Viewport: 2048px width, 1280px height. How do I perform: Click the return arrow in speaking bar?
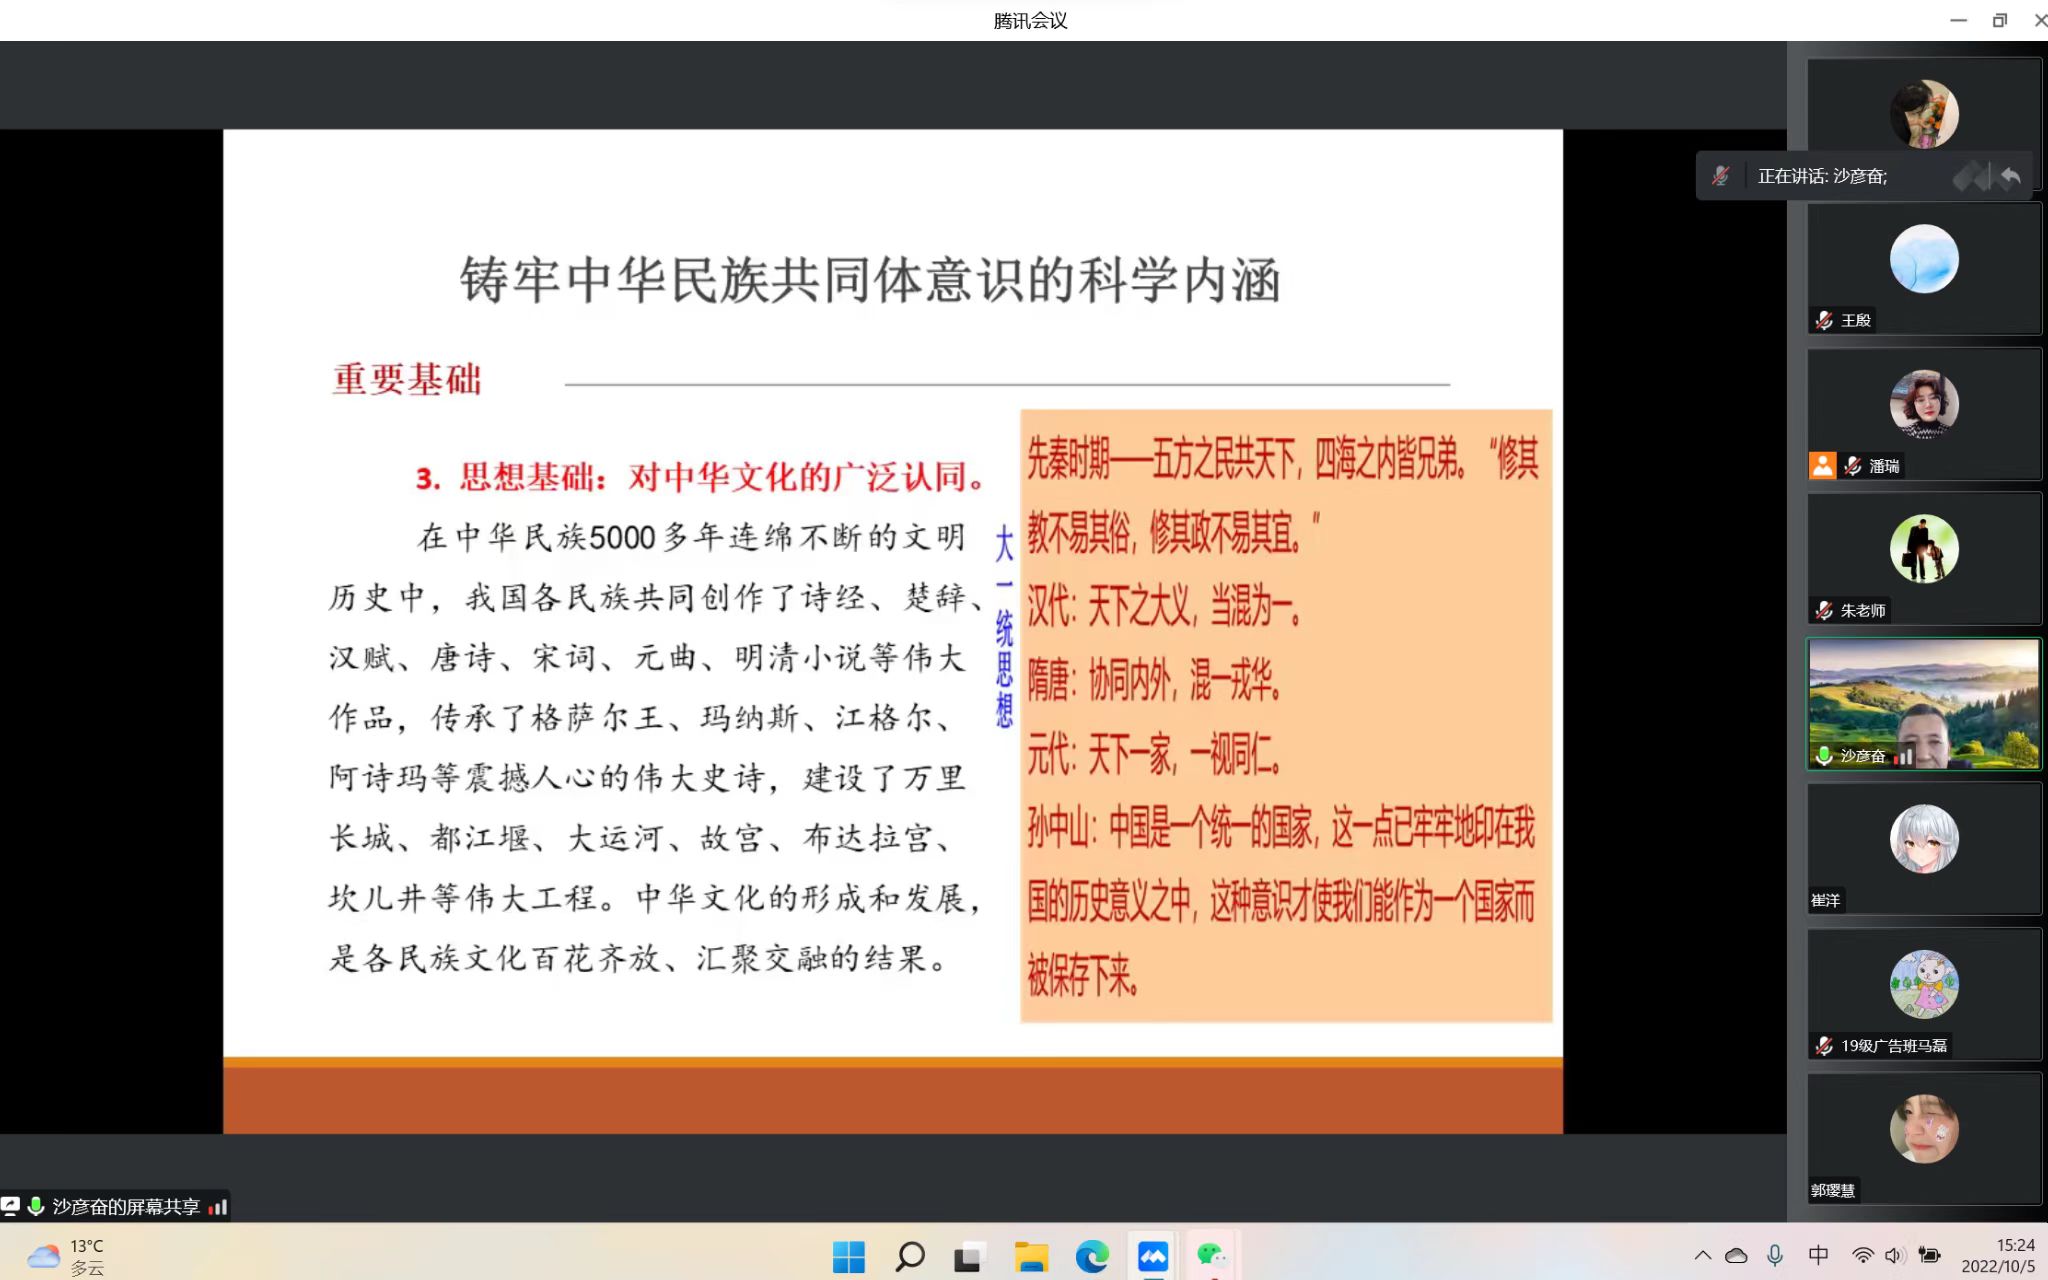click(x=2009, y=177)
